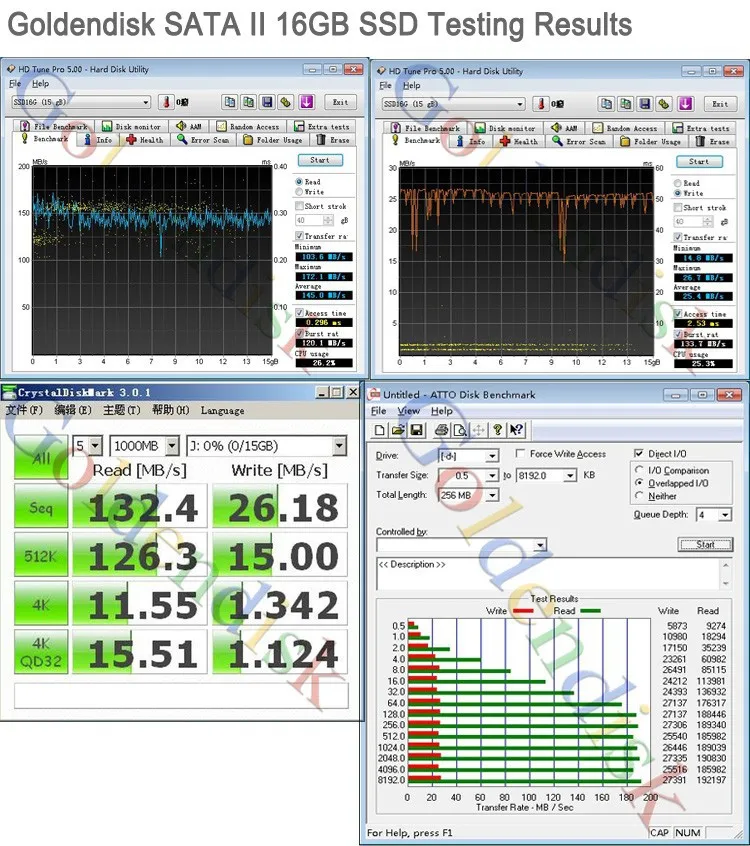Image resolution: width=750 pixels, height=846 pixels.
Task: Click Seq test button in CrystalDiskMark
Action: [x=41, y=507]
